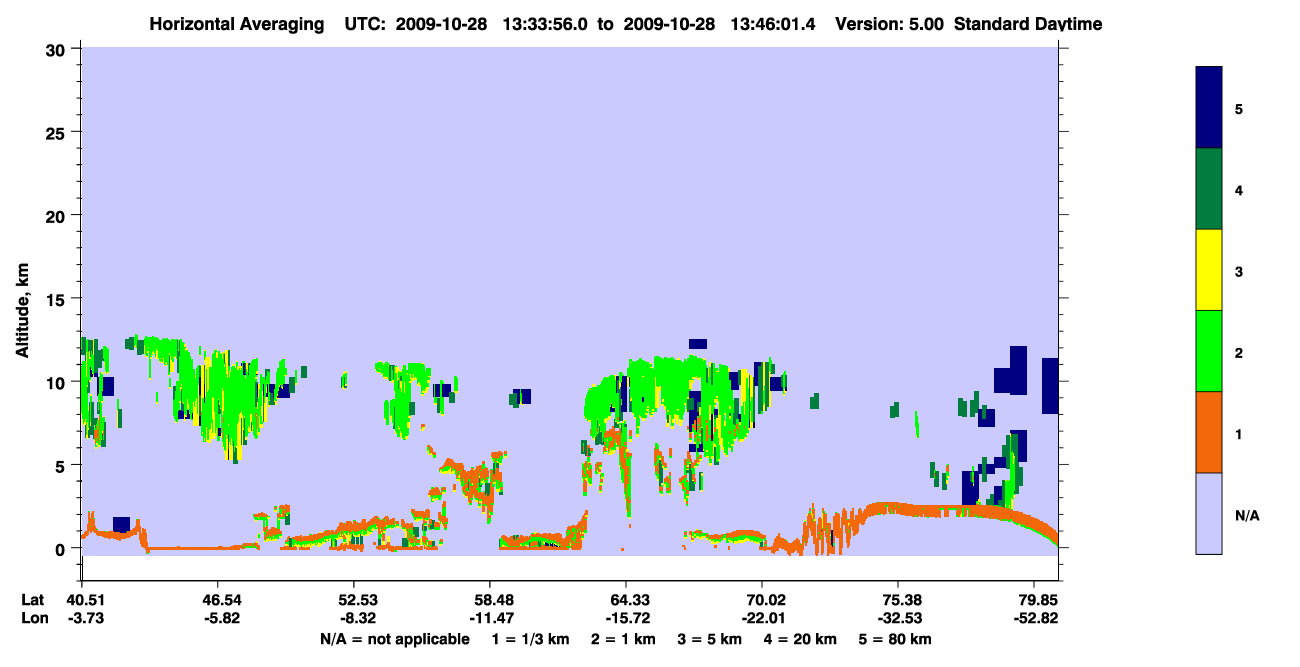This screenshot has height=667, width=1300.
Task: Click the altitude tick label 20
Action: tap(58, 215)
